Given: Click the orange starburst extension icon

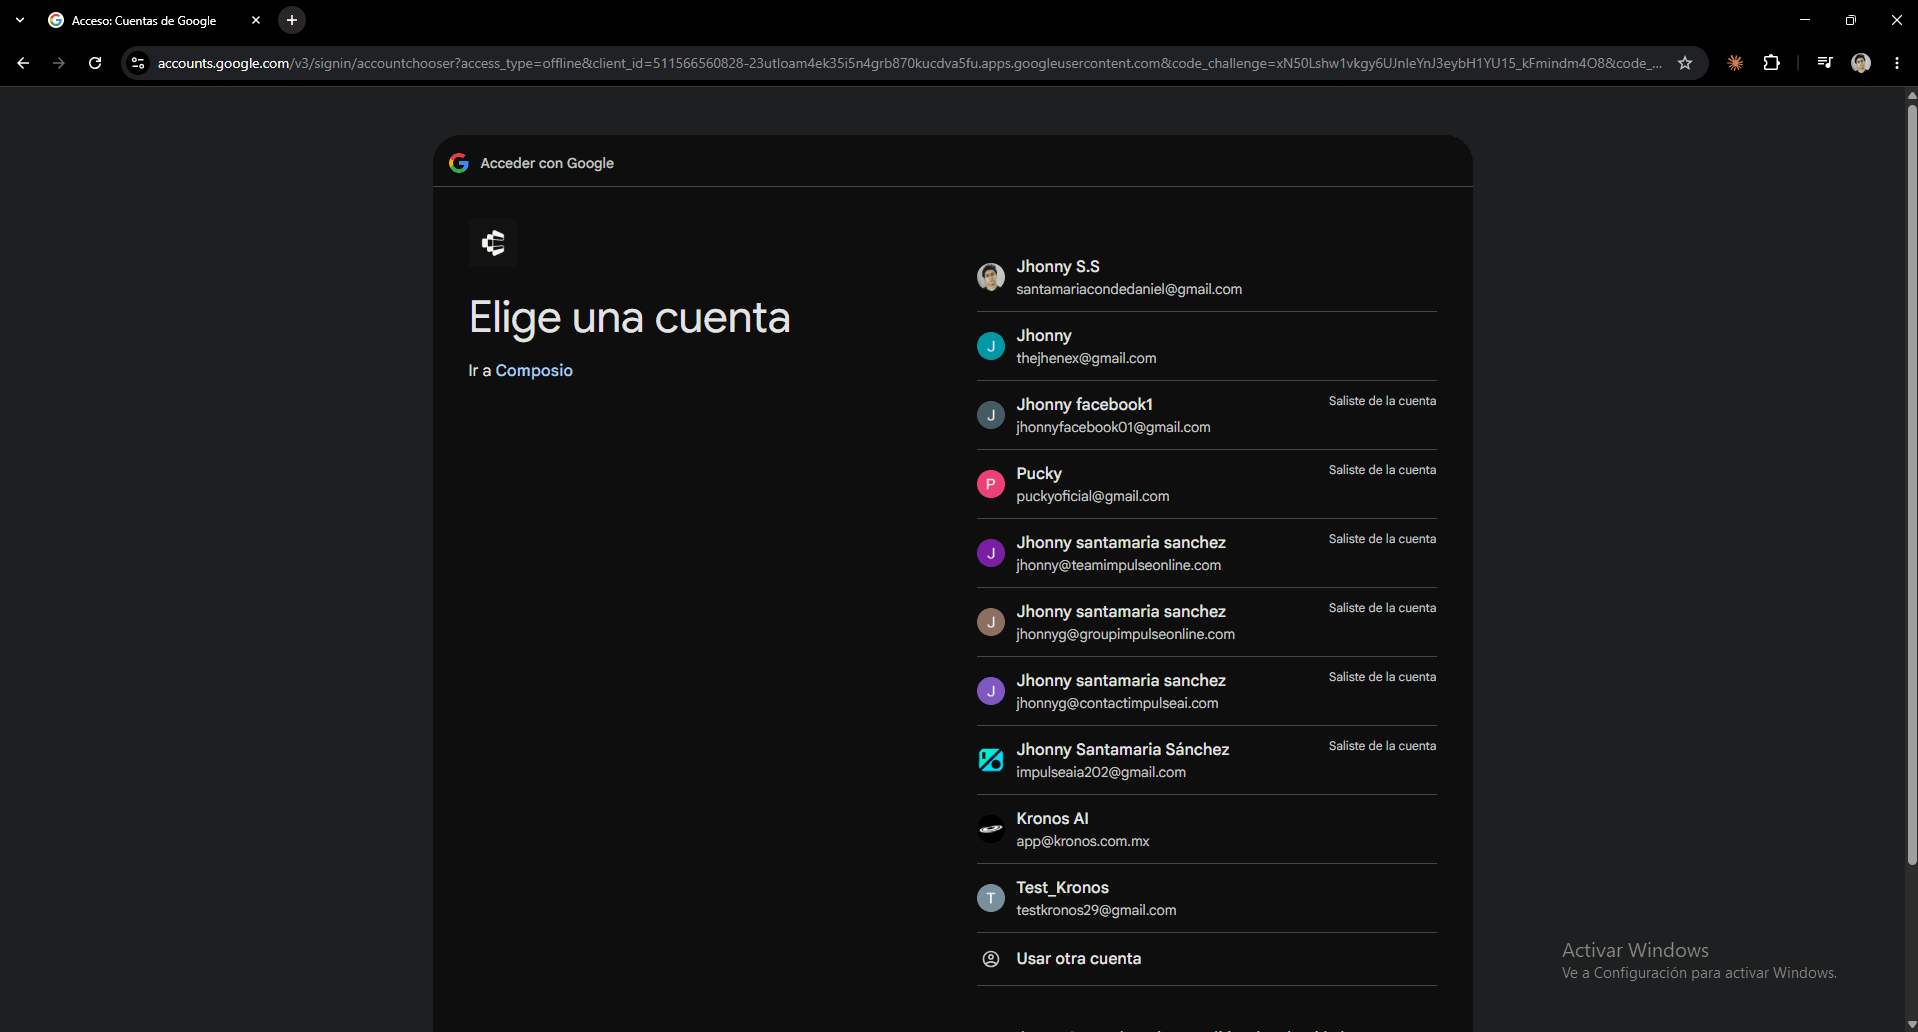Looking at the screenshot, I should tap(1735, 63).
